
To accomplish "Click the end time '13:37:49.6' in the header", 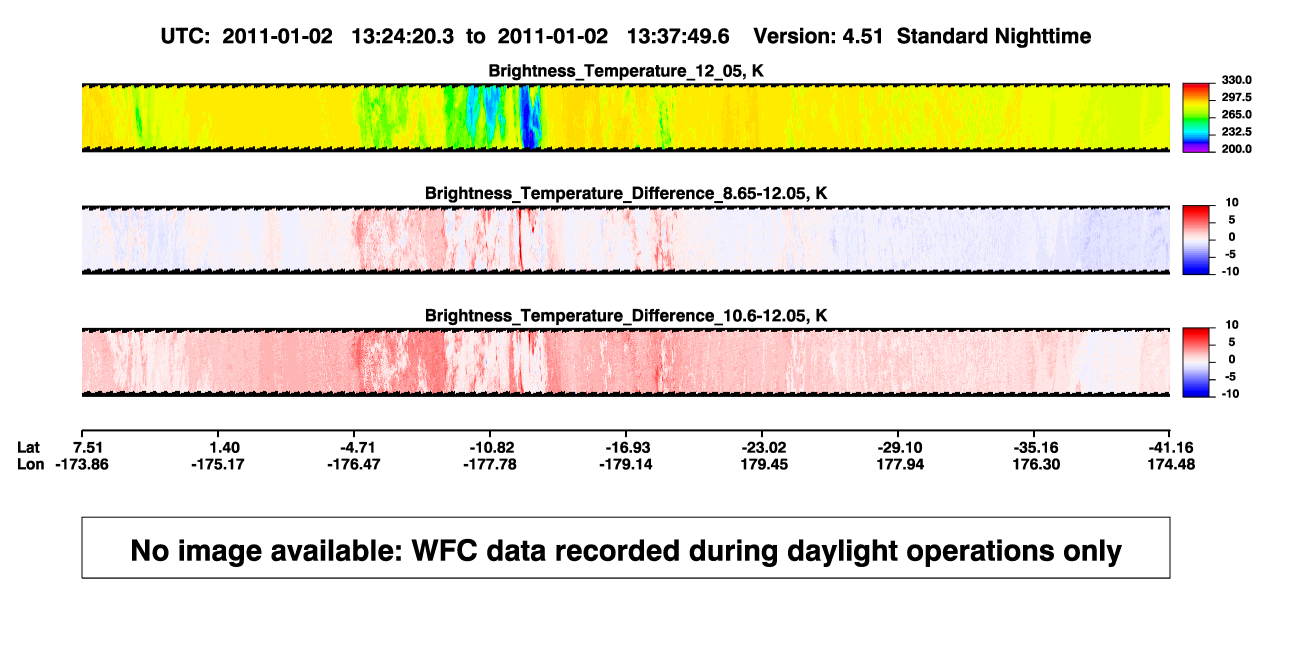I will click(678, 36).
